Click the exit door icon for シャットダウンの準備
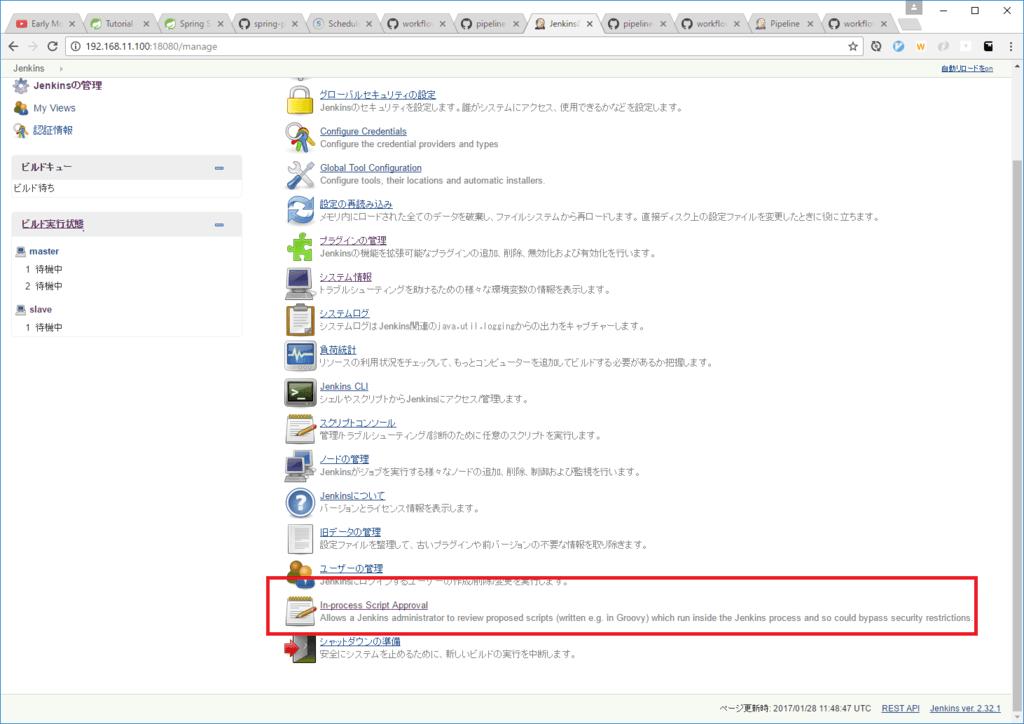This screenshot has height=724, width=1024. tap(300, 648)
